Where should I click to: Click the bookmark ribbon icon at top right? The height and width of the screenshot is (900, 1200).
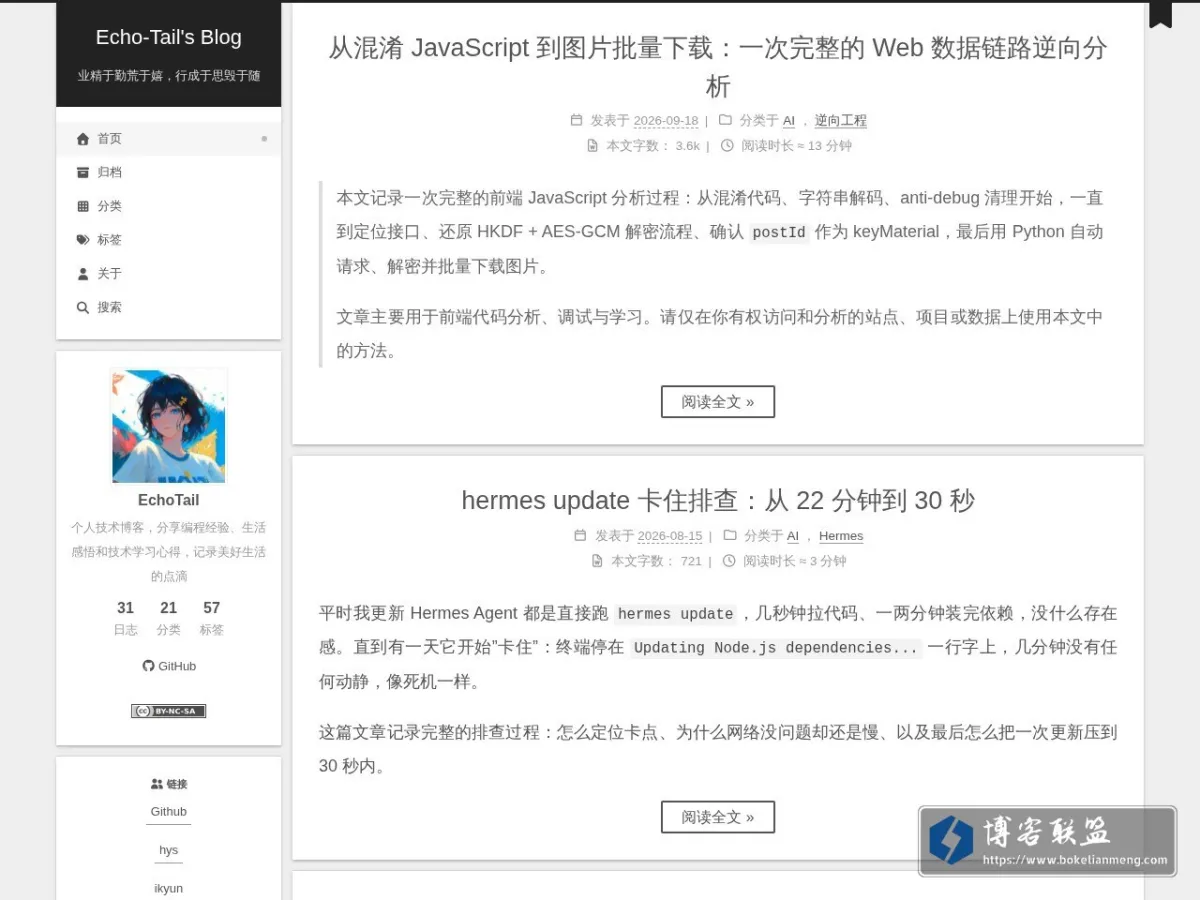click(x=1160, y=14)
